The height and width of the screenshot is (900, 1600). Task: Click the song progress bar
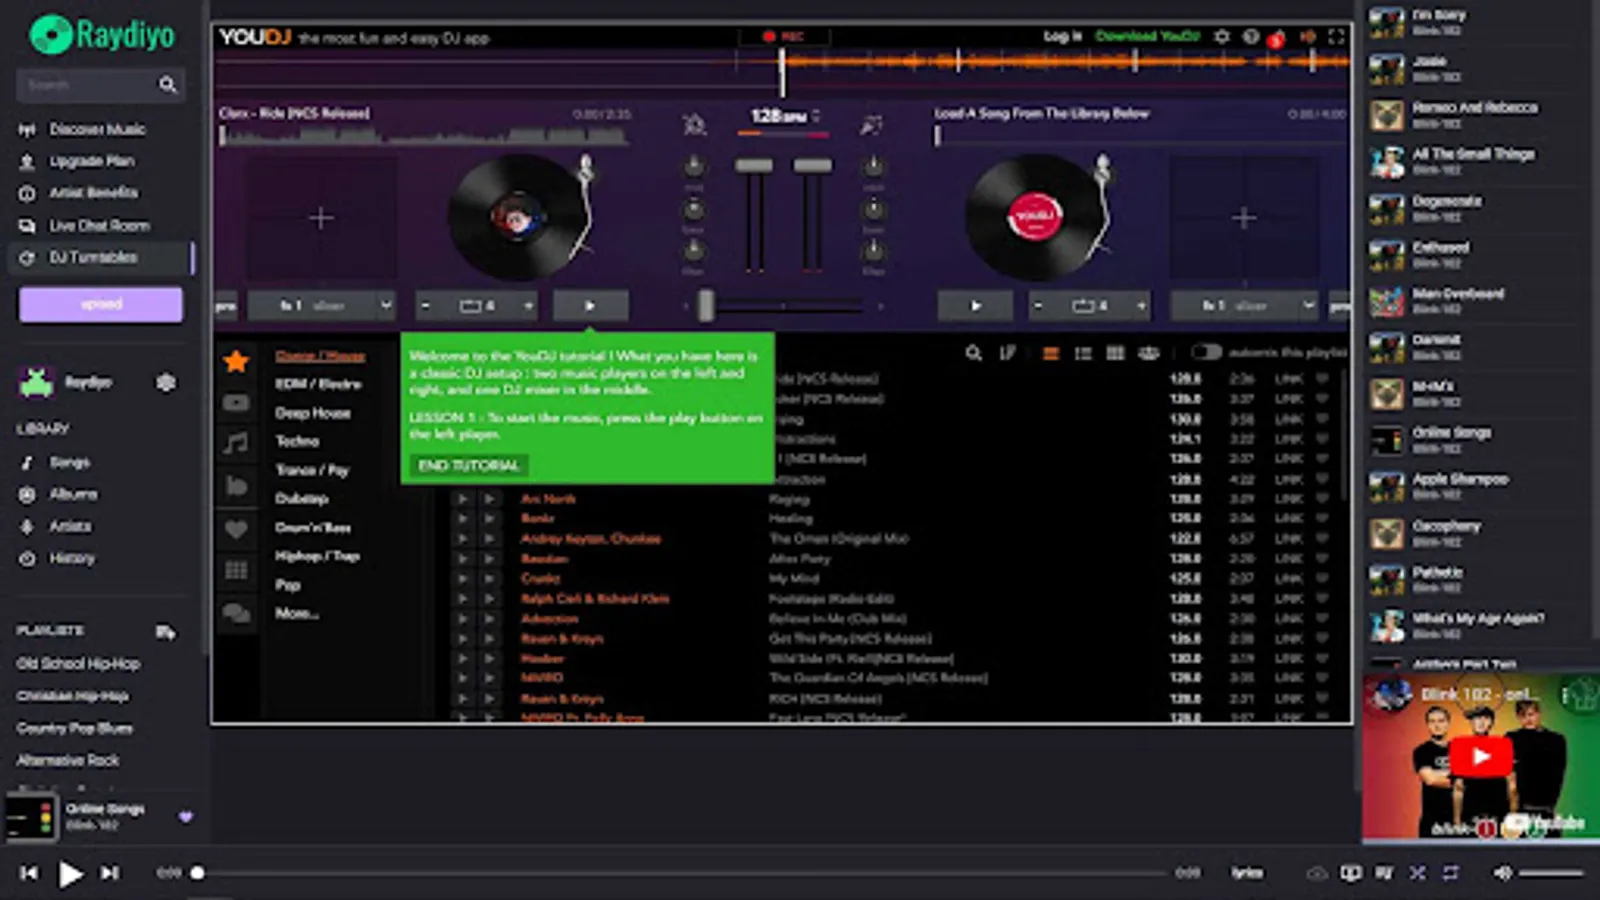click(682, 873)
